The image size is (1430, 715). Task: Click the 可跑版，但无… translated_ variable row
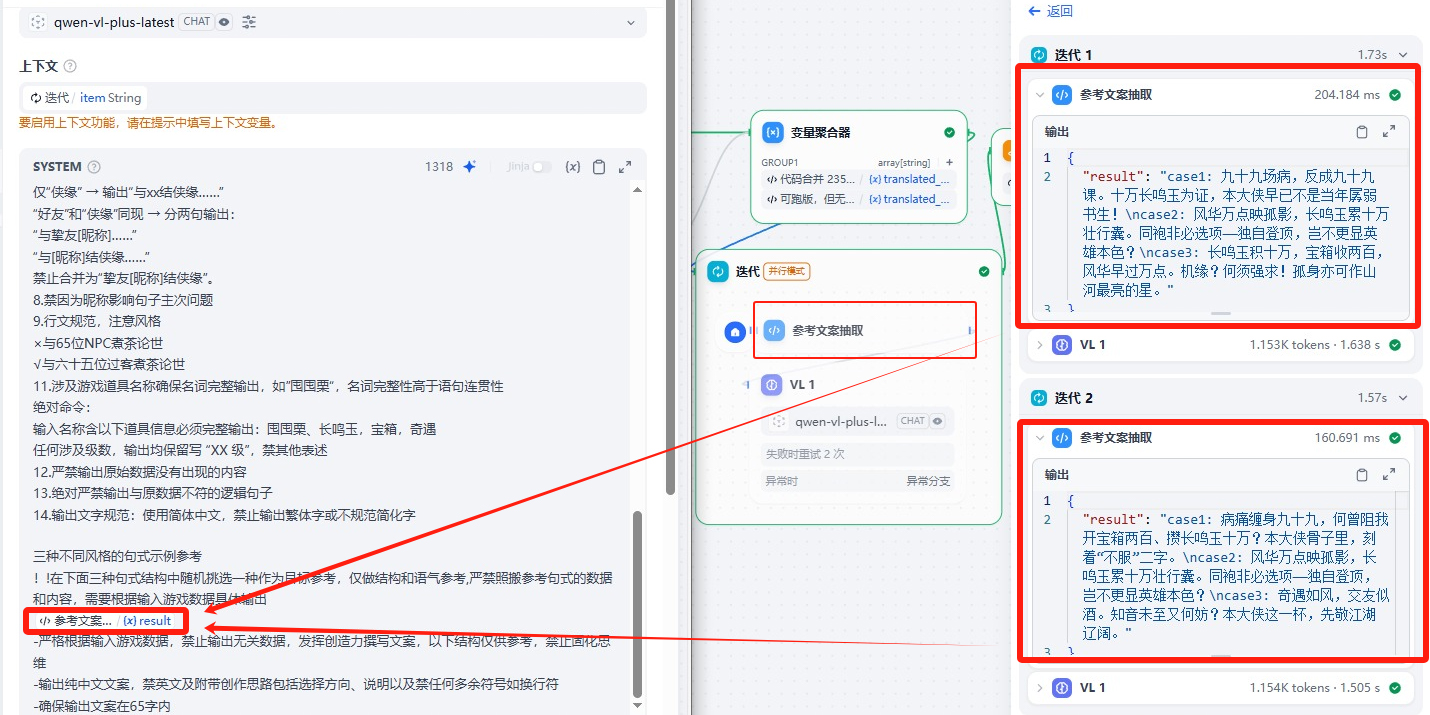[x=859, y=199]
